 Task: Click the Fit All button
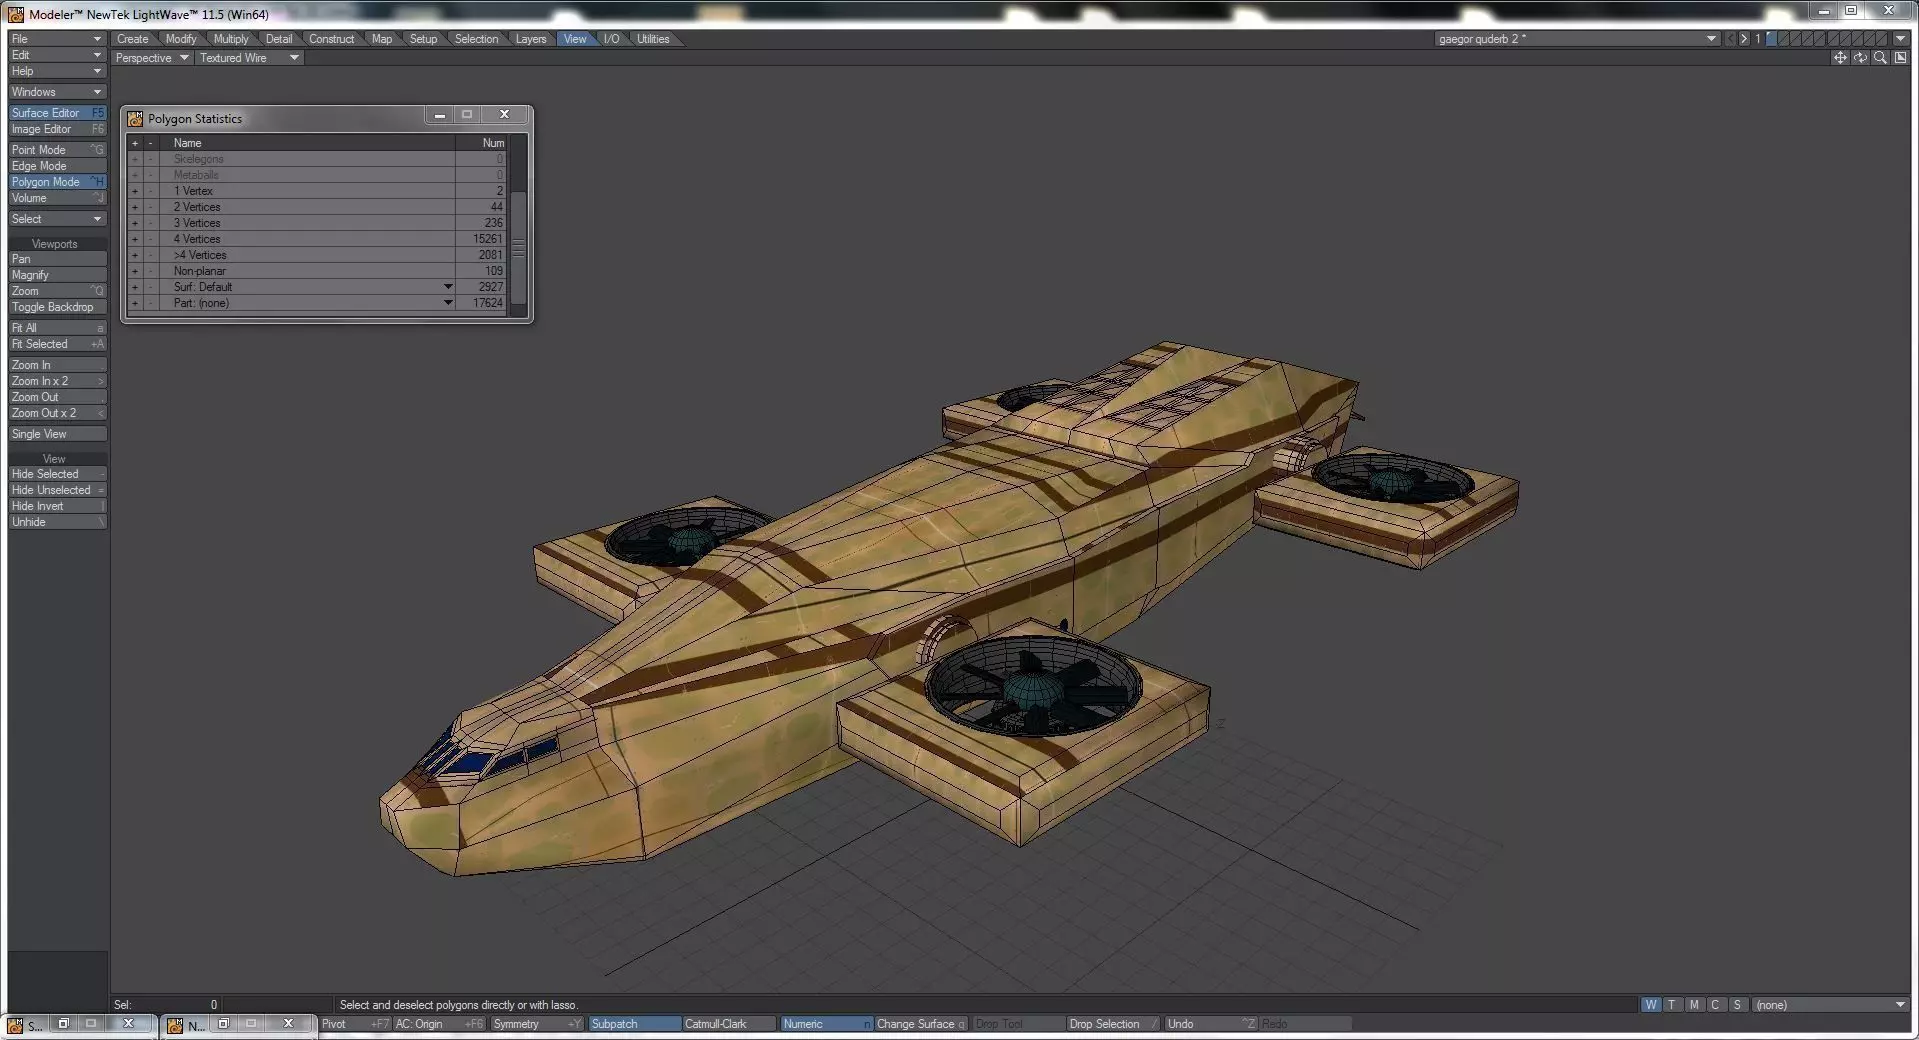tap(57, 328)
